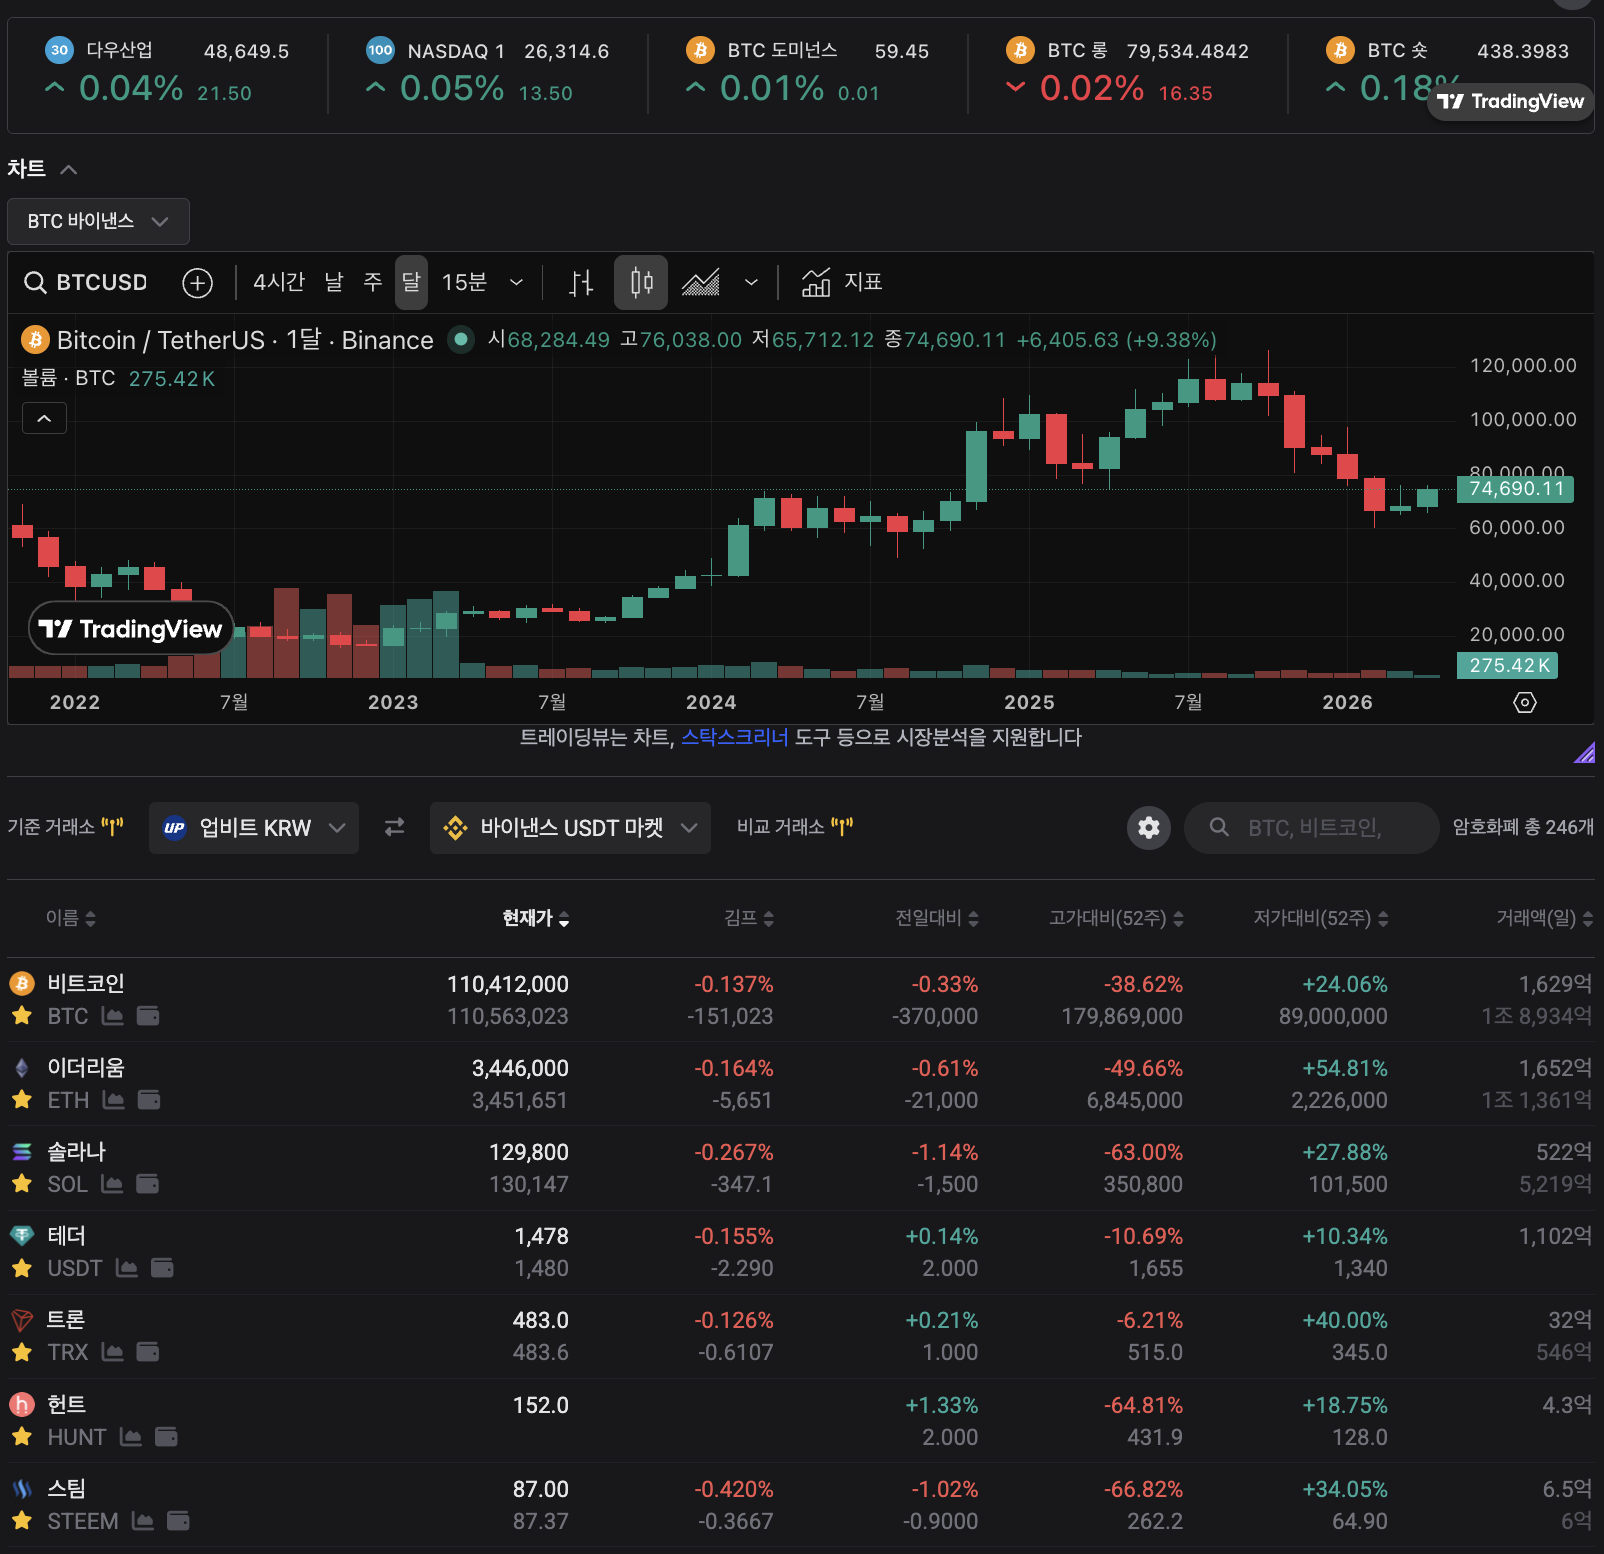
Task: Sort the table by 고가대비(52주)
Action: (1116, 918)
